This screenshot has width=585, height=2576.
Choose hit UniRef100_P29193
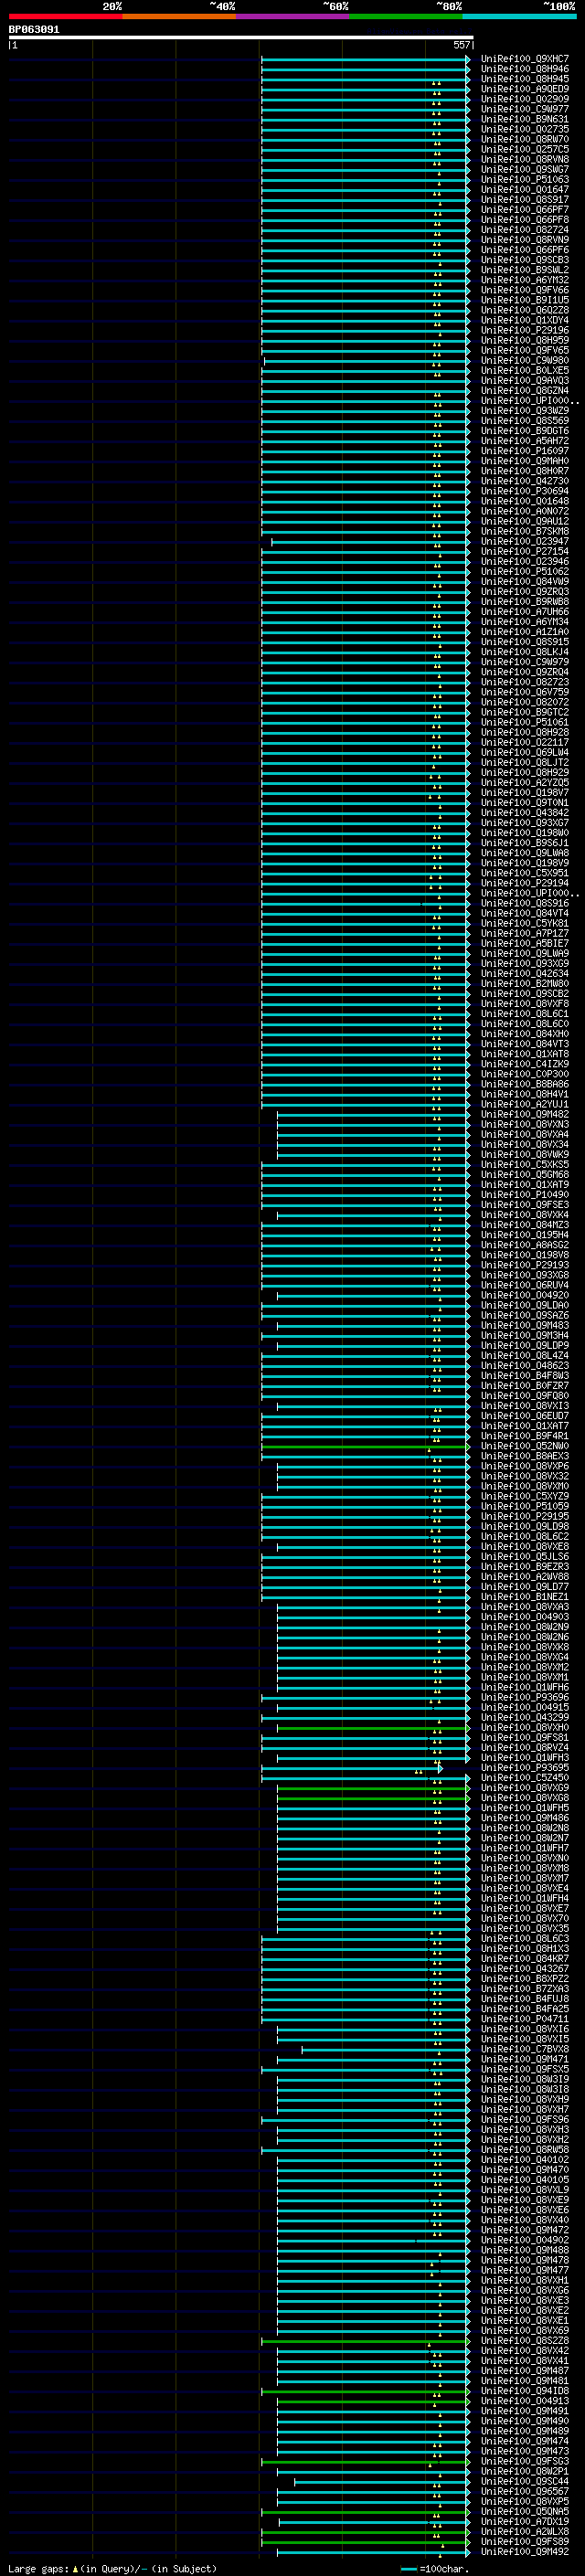click(525, 1265)
